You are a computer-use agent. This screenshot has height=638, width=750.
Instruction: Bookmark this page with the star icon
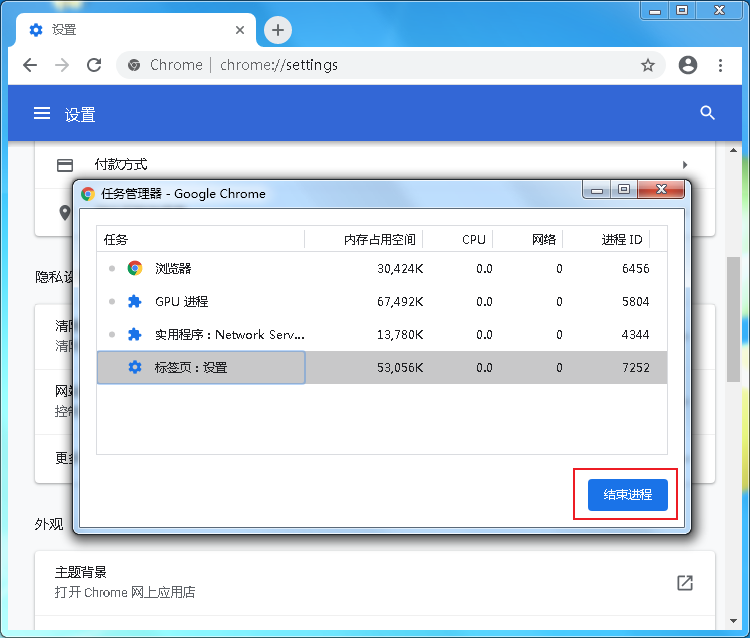point(648,65)
